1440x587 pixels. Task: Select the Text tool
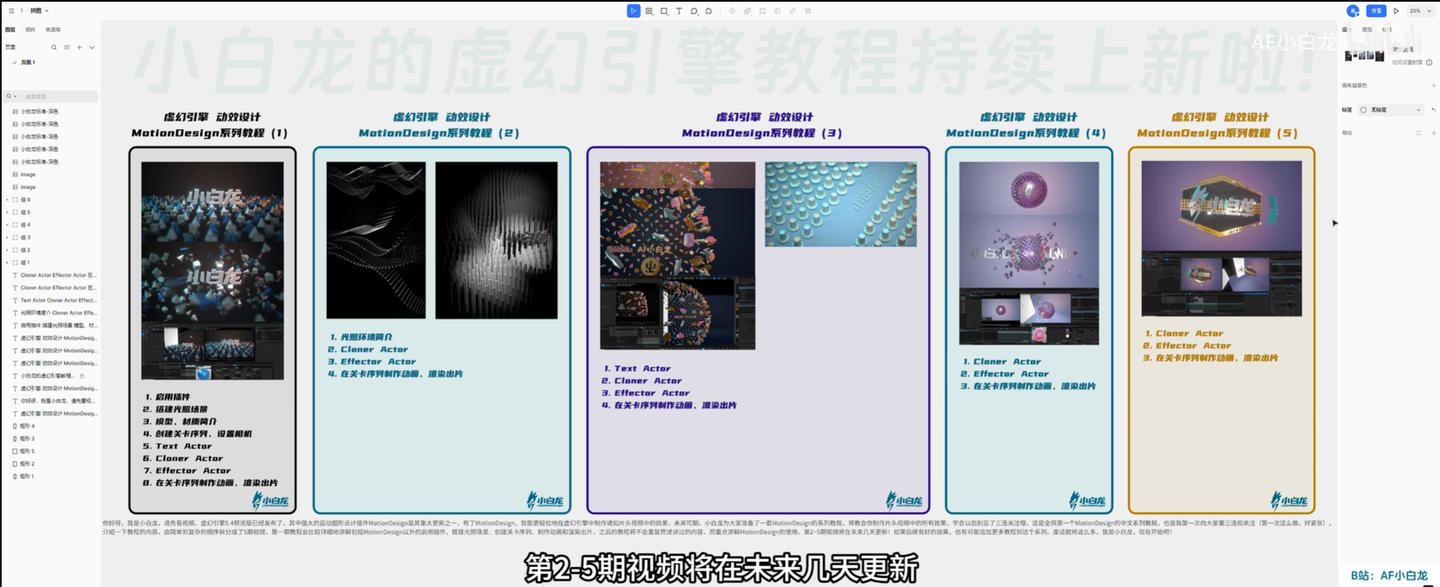coord(679,11)
